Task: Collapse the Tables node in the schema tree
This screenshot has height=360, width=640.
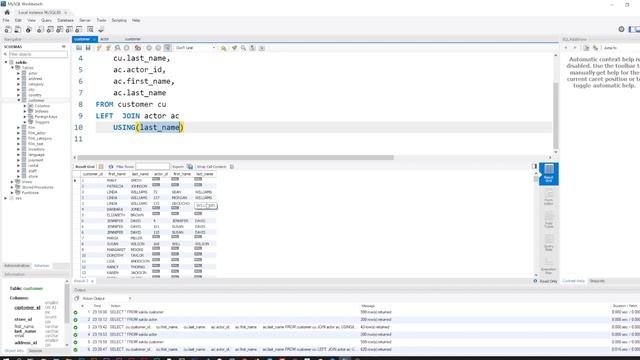Action: pyautogui.click(x=12, y=68)
